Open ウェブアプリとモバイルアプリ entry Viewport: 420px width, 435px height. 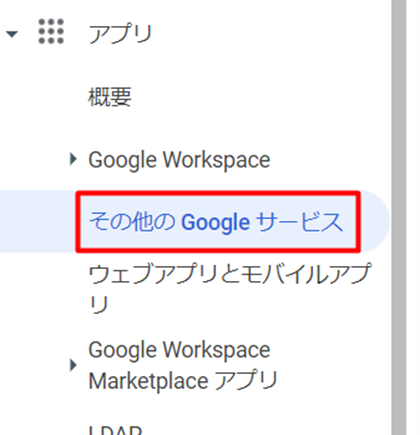[x=230, y=288]
